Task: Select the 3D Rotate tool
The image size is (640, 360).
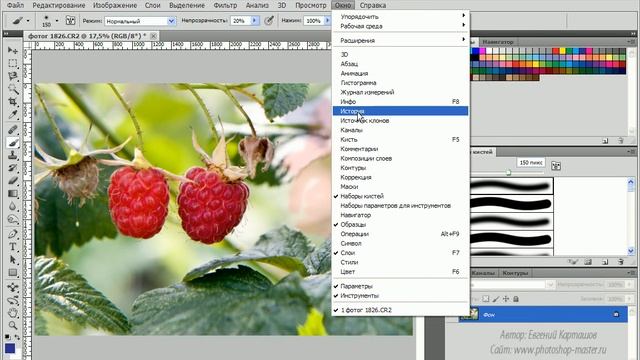Action: point(13,287)
